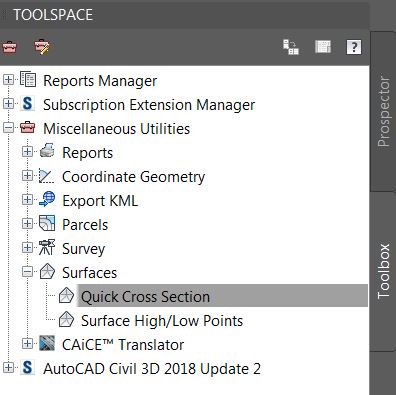
Task: Select the Surfaces label
Action: point(90,273)
